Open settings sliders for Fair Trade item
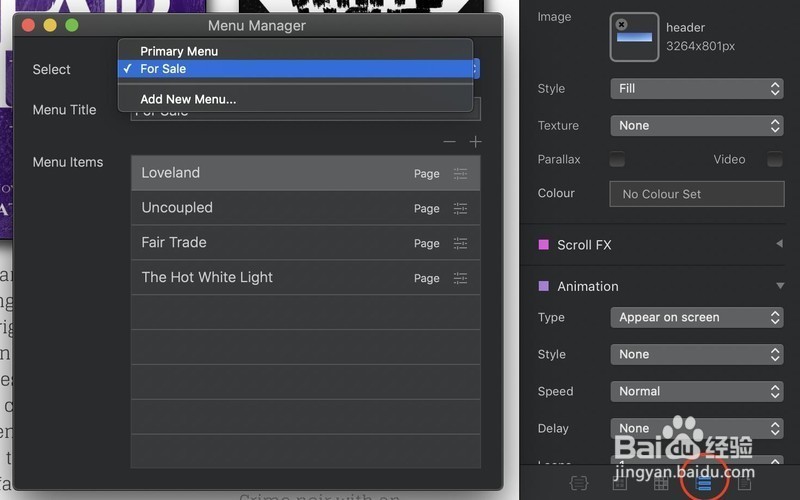Viewport: 800px width, 500px height. [460, 243]
